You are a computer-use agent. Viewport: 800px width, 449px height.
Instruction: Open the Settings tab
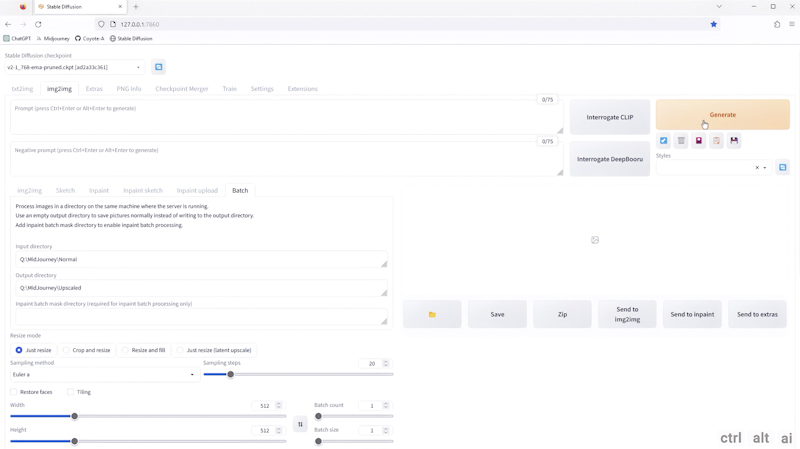[262, 89]
